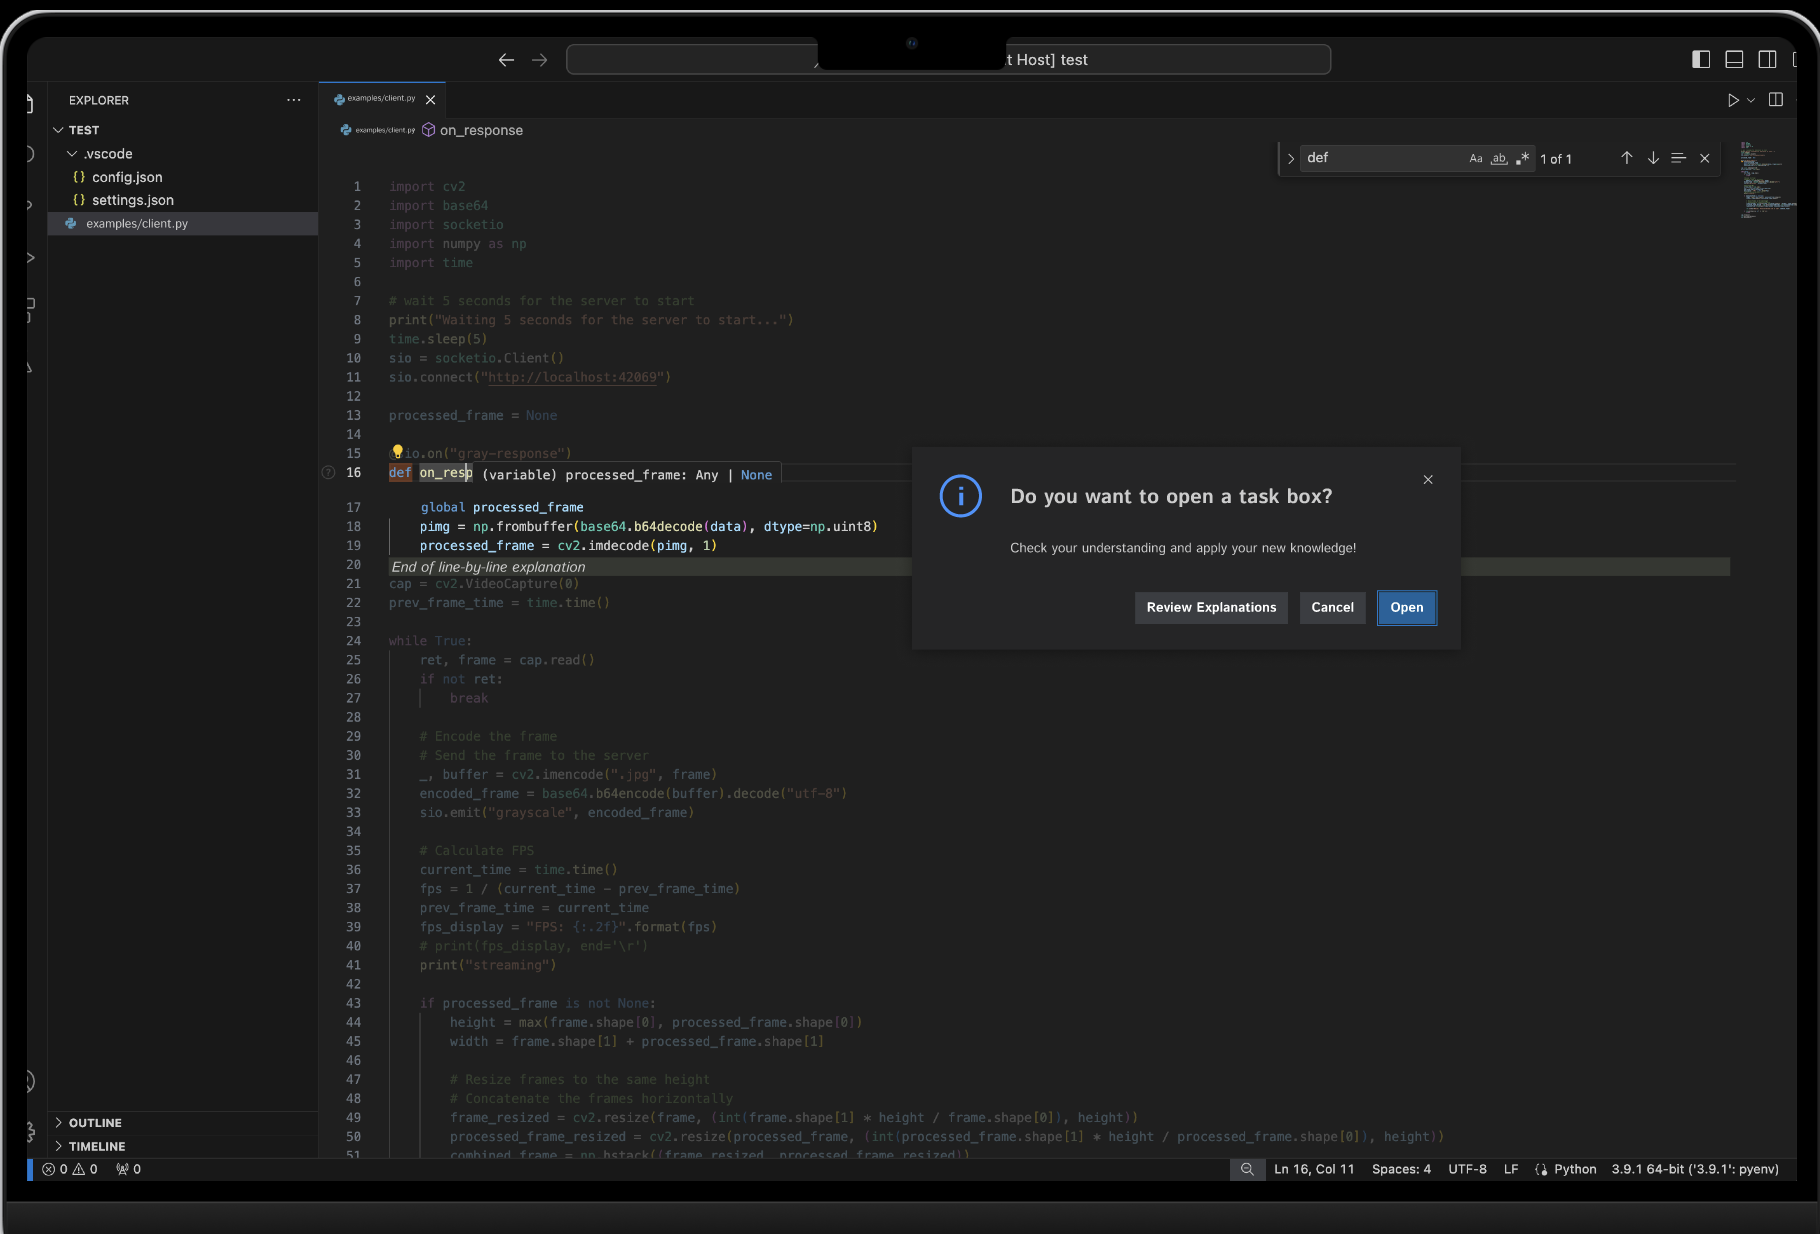Toggle Match Whole Word in find widget
The height and width of the screenshot is (1234, 1820).
point(1499,158)
